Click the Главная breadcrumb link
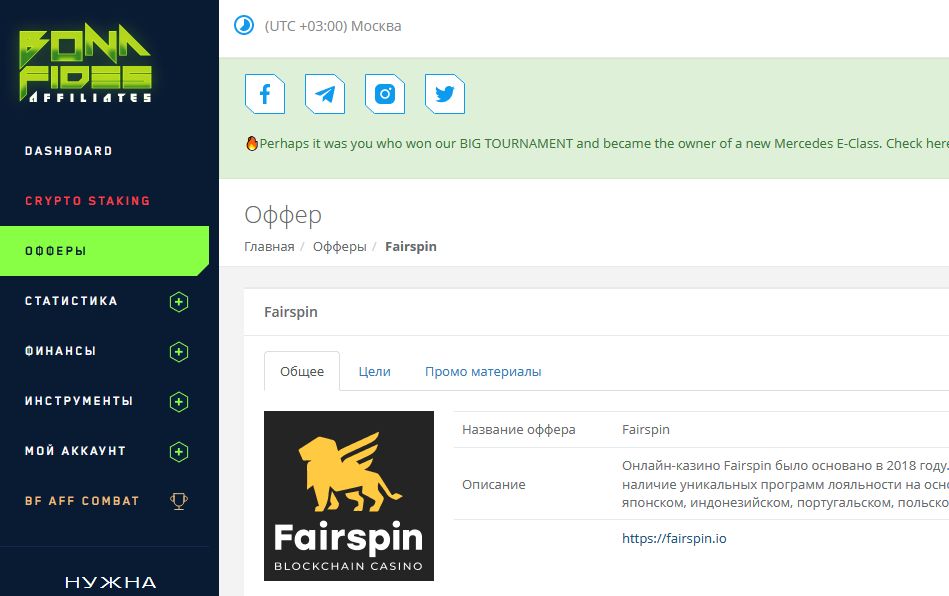This screenshot has height=596, width=949. tap(269, 246)
